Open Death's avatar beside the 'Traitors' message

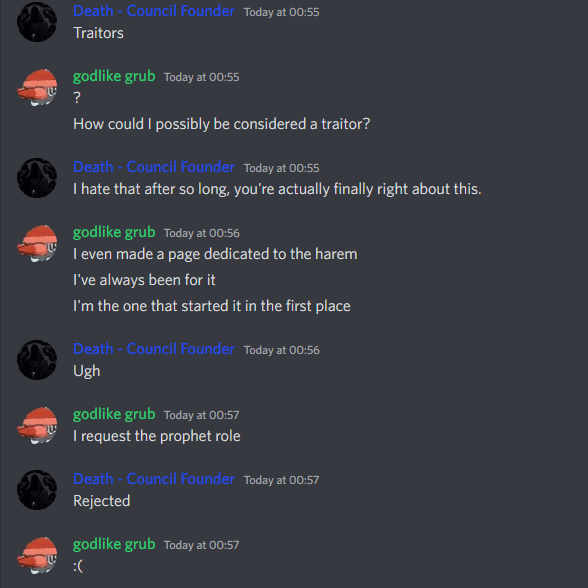pyautogui.click(x=37, y=22)
